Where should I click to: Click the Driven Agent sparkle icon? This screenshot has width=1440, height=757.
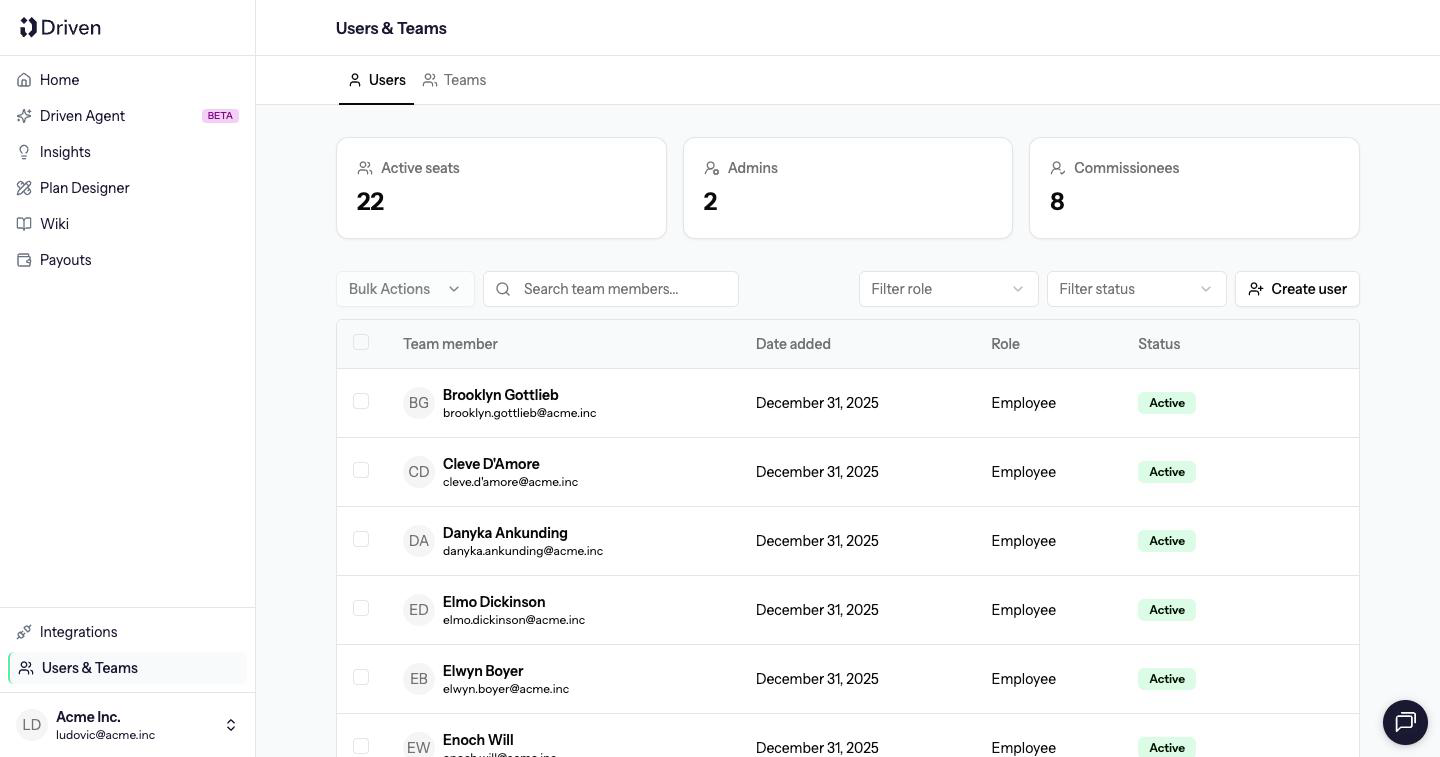24,116
